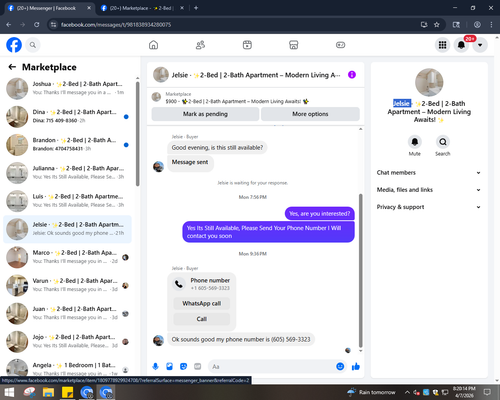Open Dina's conversation in the list

tap(68, 117)
